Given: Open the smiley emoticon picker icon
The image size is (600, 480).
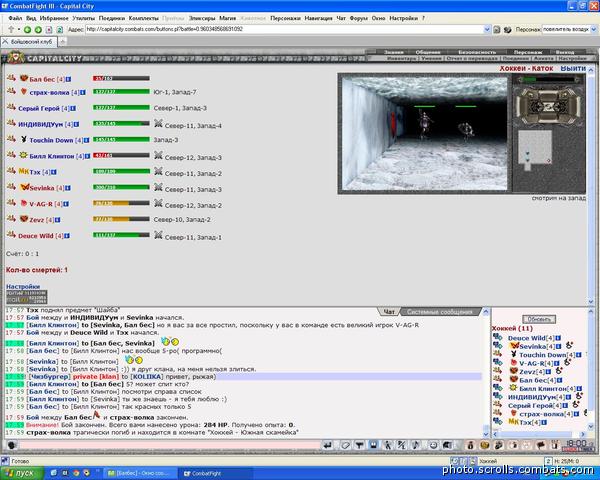Looking at the screenshot, I should 433,445.
